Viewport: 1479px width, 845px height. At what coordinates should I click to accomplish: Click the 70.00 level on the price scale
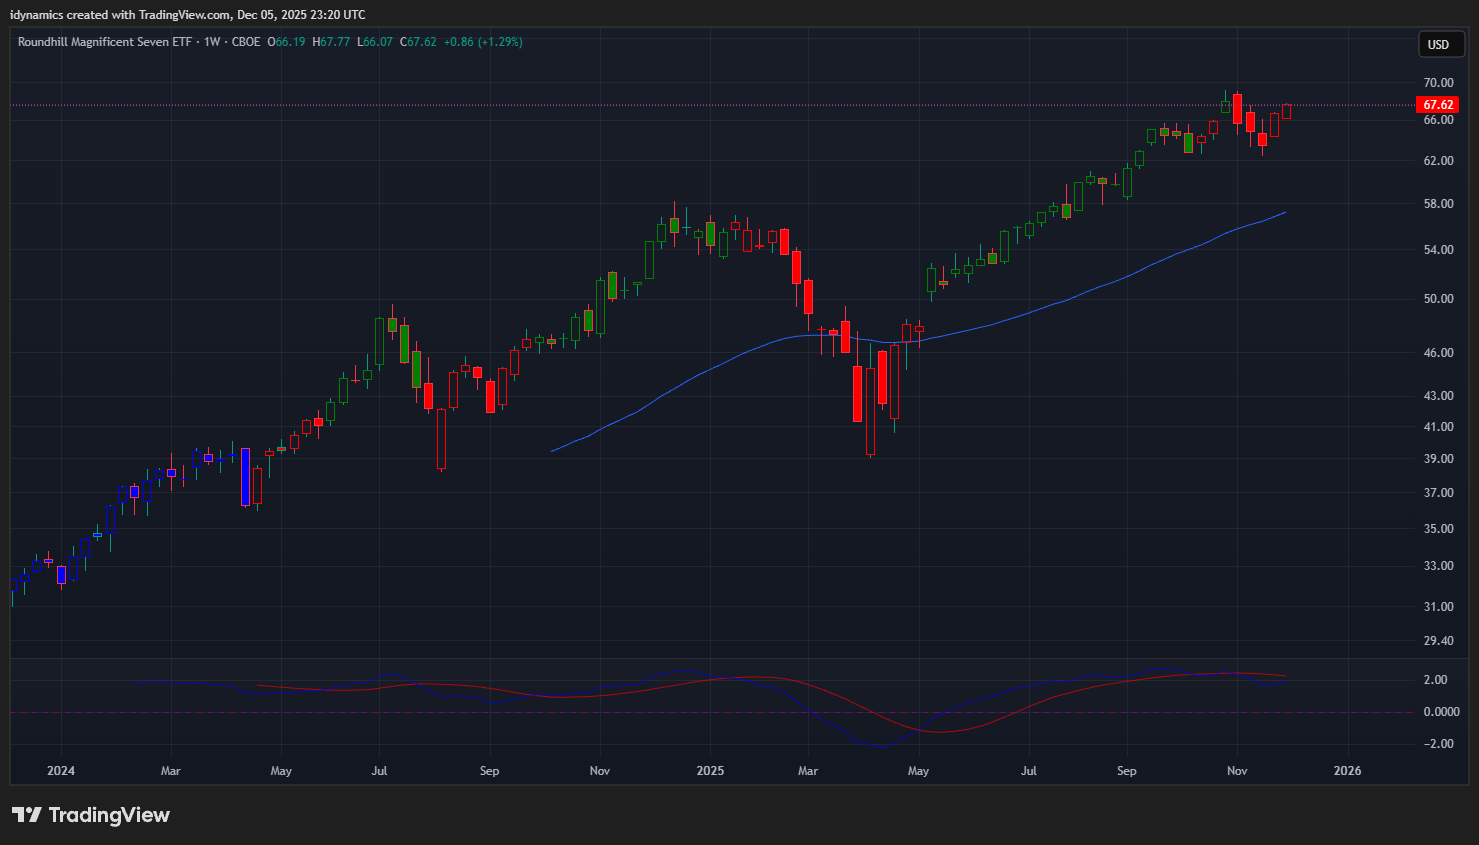point(1438,83)
